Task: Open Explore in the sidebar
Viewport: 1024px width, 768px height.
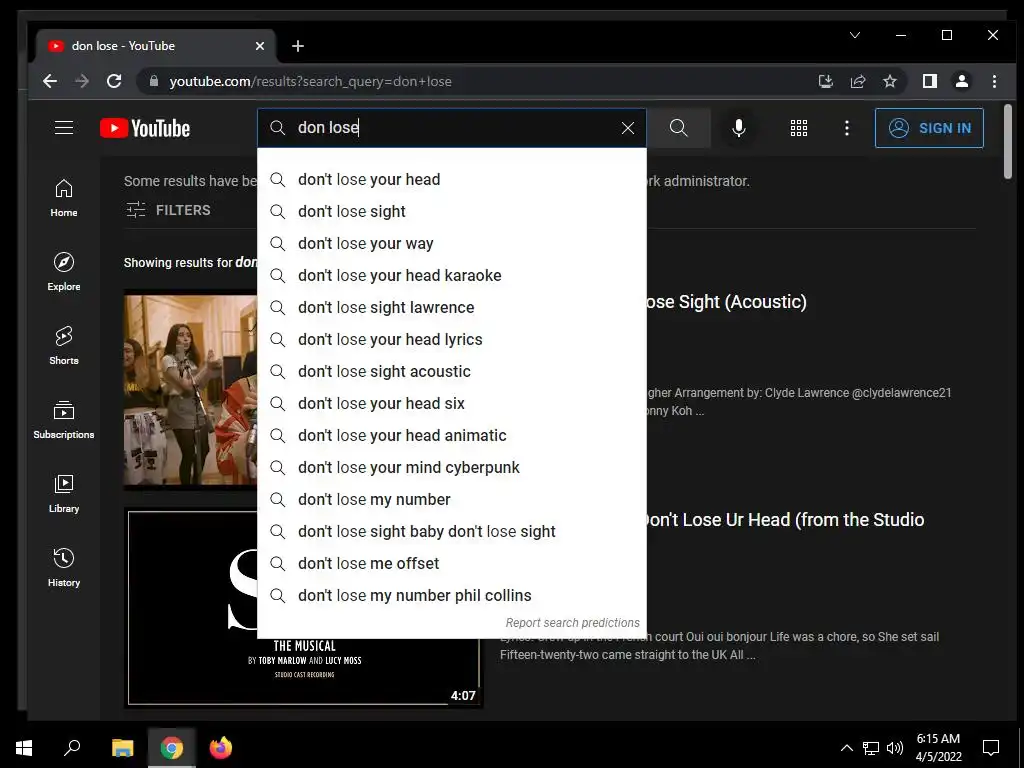Action: [64, 272]
